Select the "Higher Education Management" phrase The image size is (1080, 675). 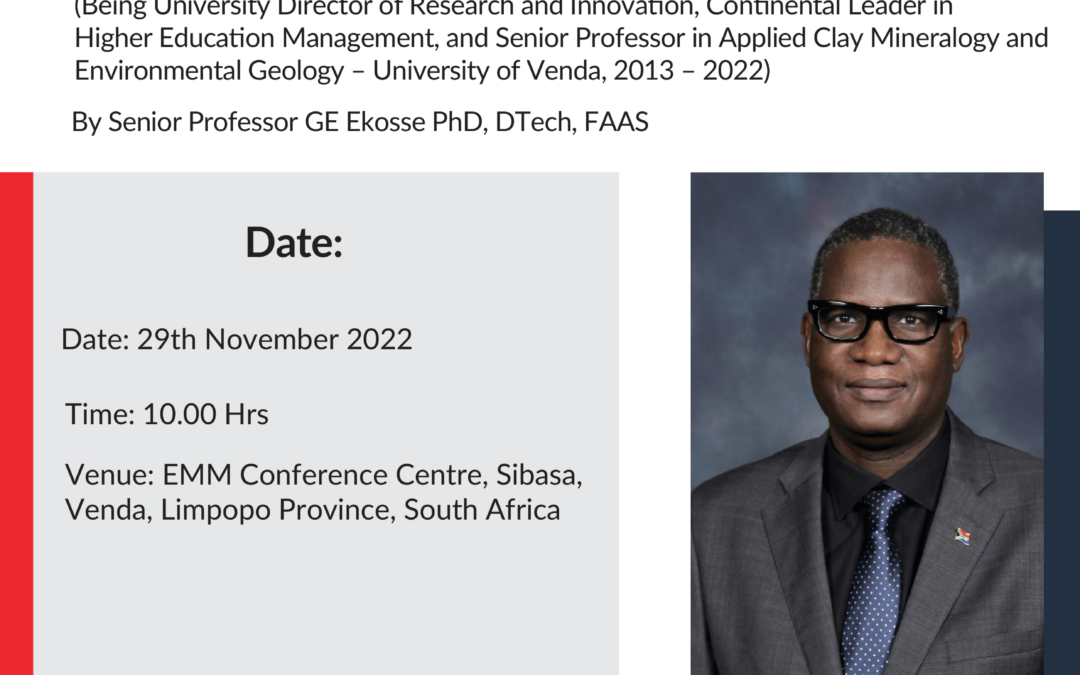pyautogui.click(x=256, y=38)
